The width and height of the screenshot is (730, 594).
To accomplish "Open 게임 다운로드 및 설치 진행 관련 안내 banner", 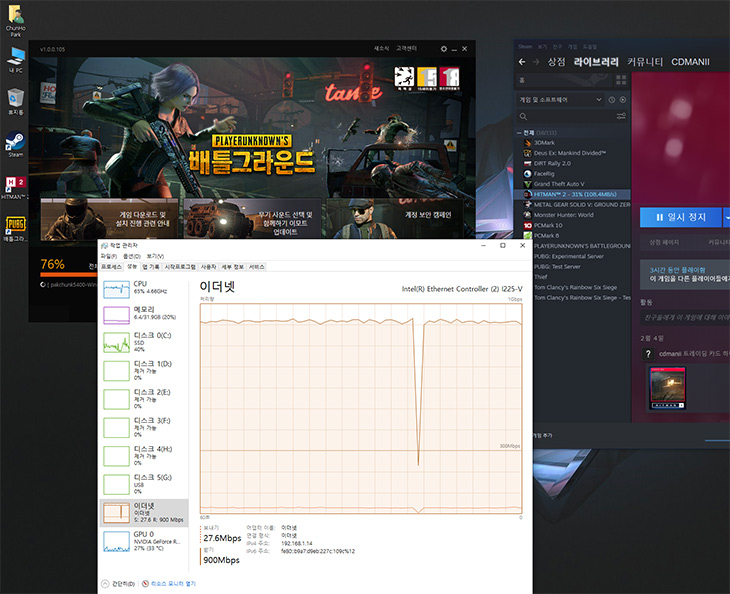I will [110, 219].
